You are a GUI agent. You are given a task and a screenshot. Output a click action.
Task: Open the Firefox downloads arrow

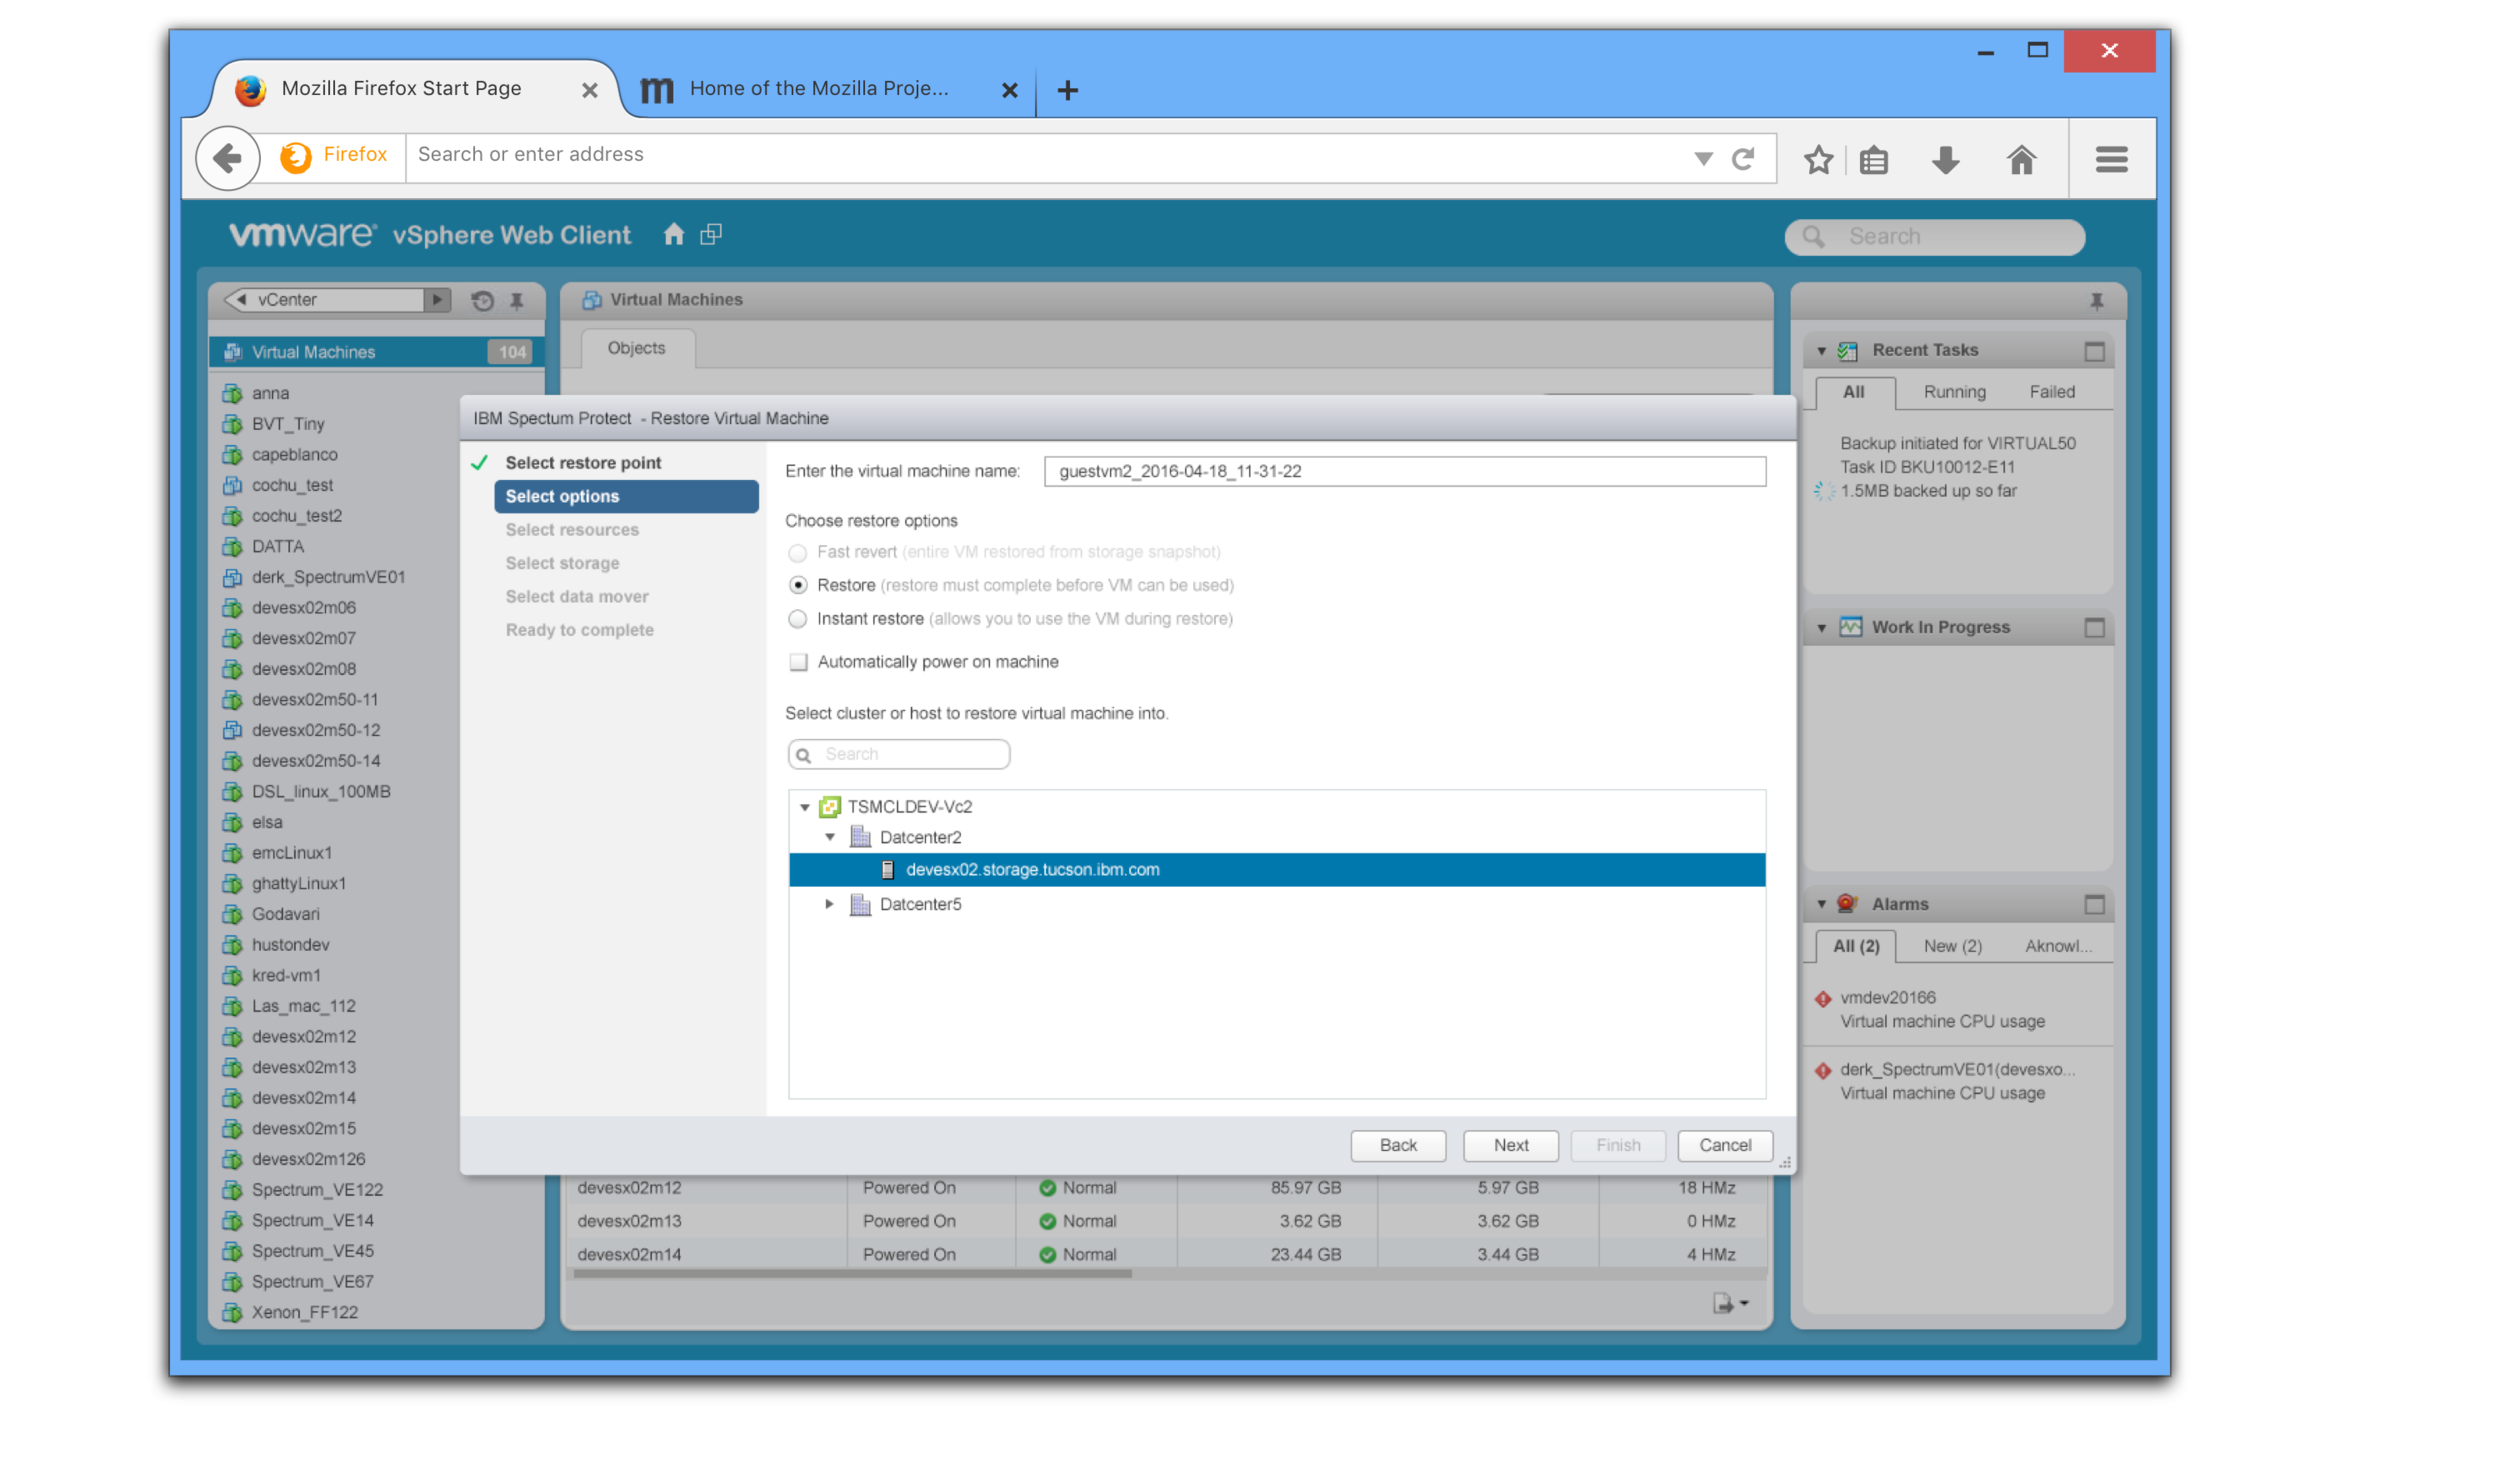click(1945, 160)
